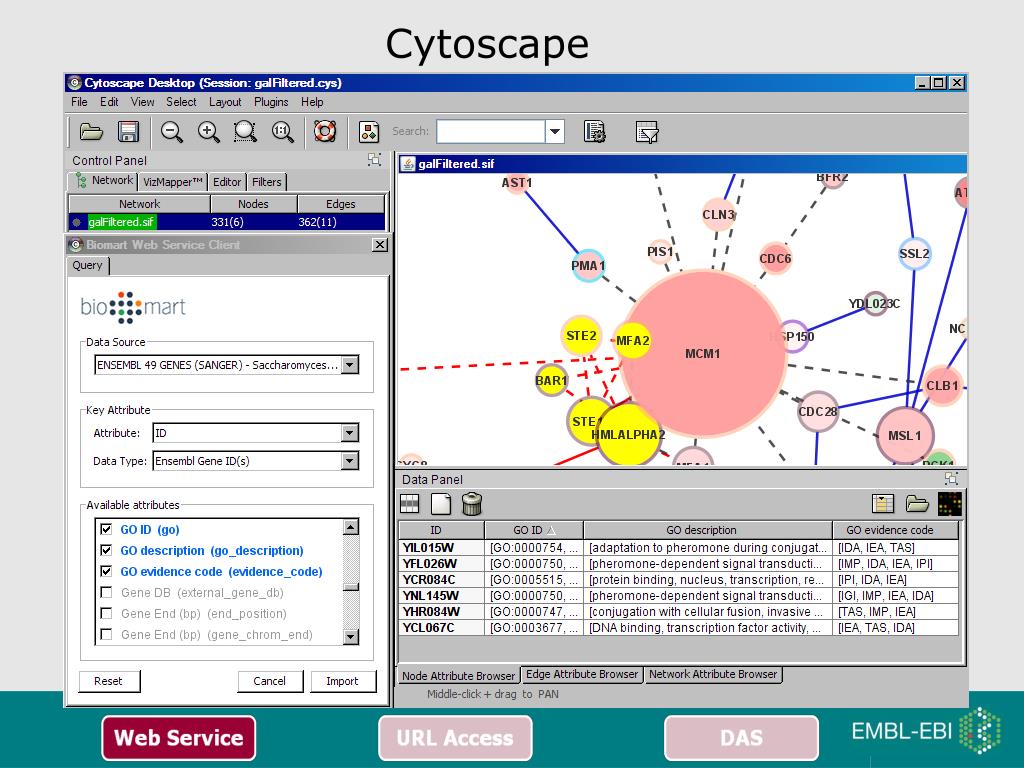Open the File menu
The height and width of the screenshot is (768, 1024).
pyautogui.click(x=79, y=102)
